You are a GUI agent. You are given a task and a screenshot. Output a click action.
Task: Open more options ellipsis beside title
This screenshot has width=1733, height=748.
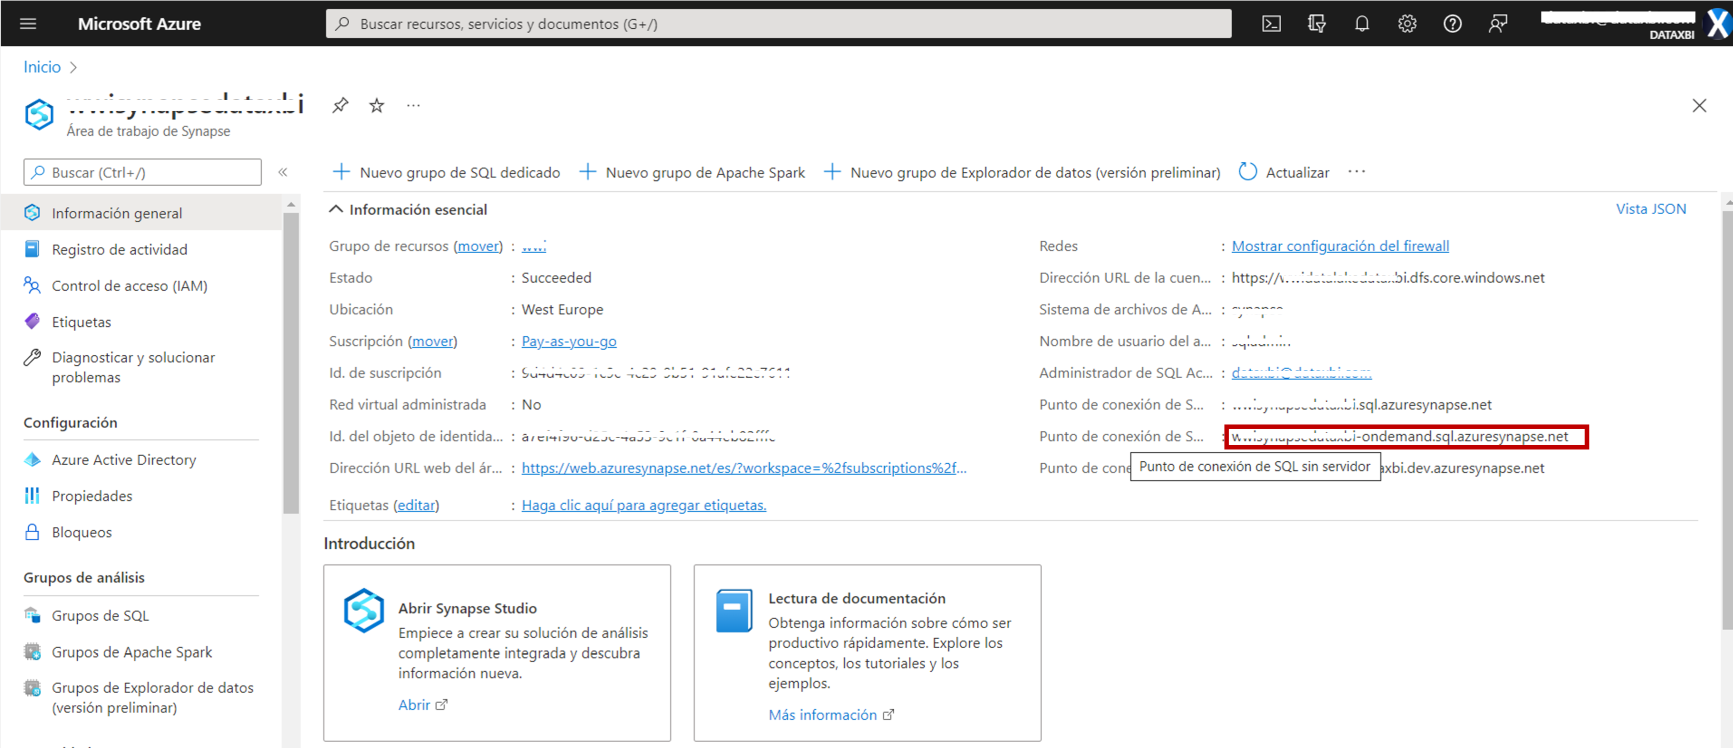[x=413, y=105]
